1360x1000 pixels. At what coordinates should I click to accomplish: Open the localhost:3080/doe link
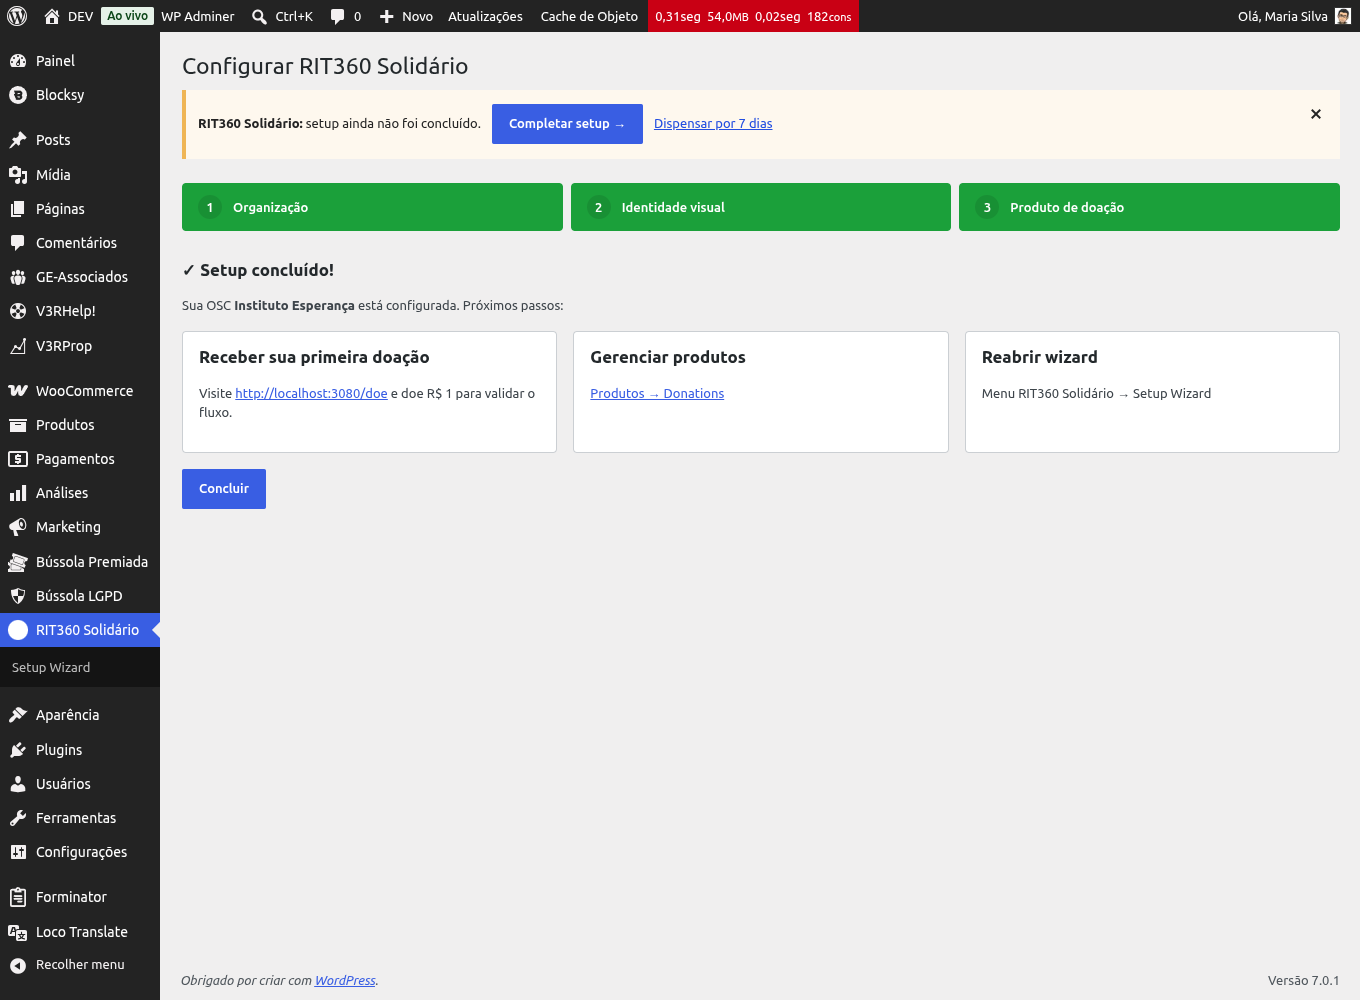(311, 394)
